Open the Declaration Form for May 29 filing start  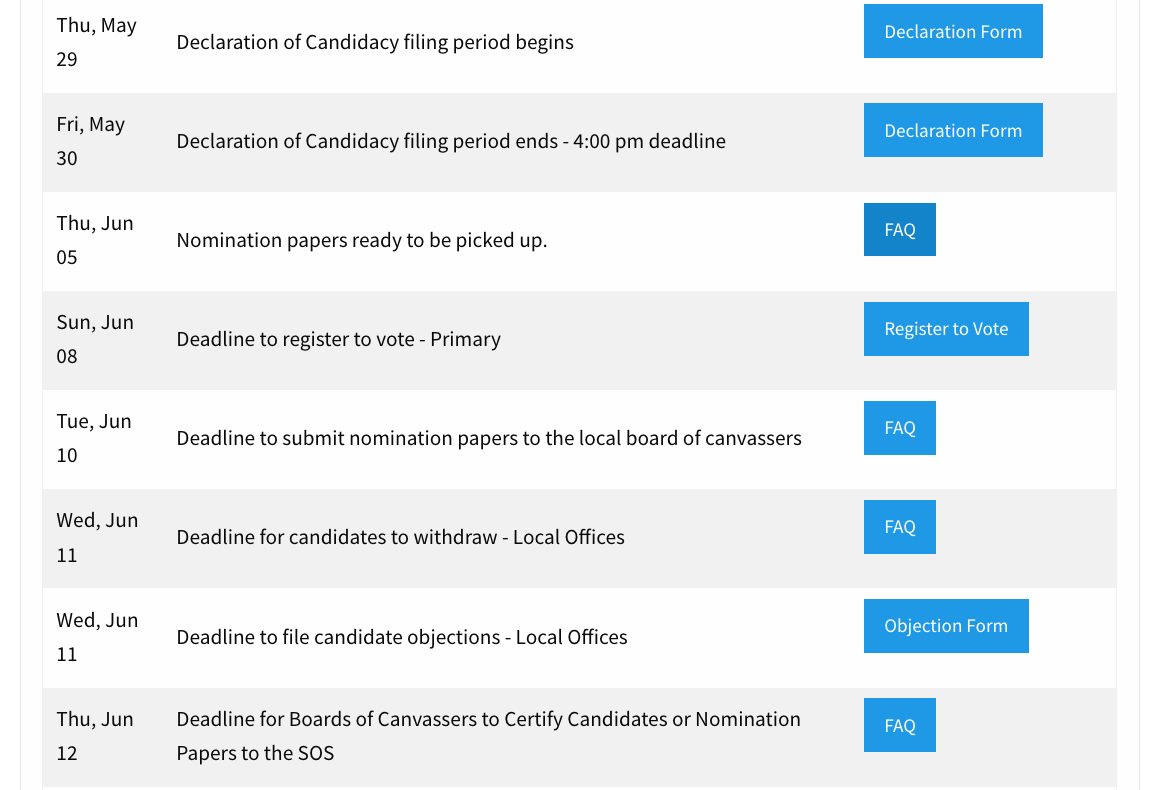click(952, 31)
